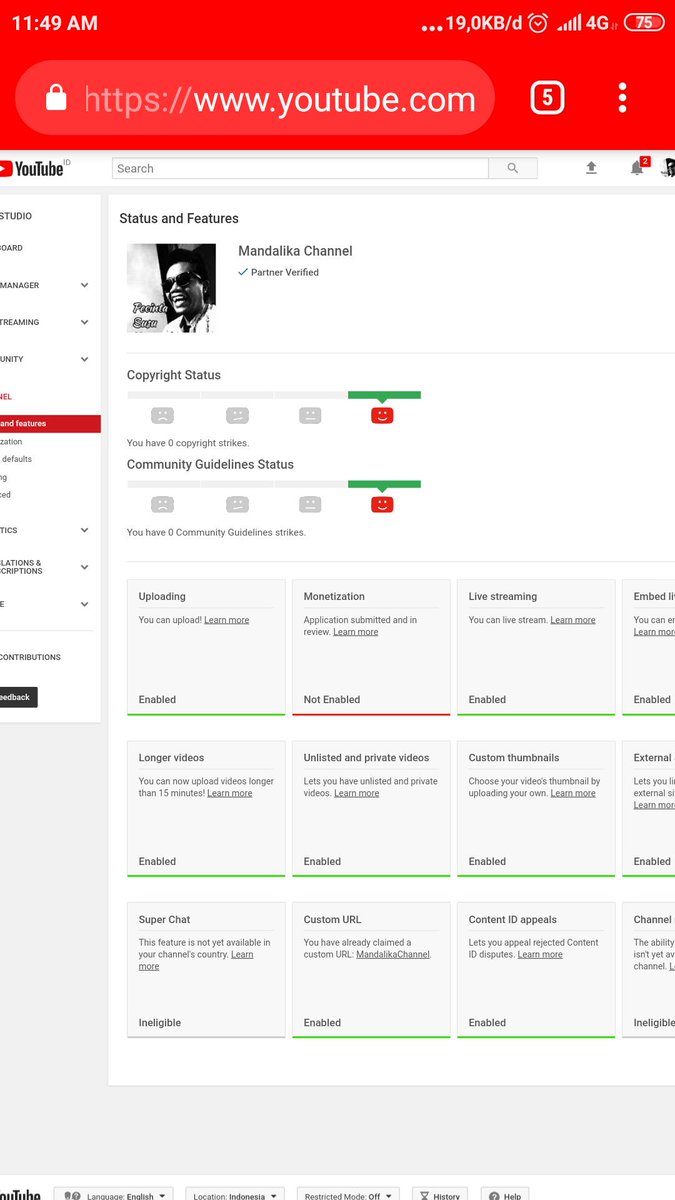The height and width of the screenshot is (1200, 675).
Task: Click the Partner Verified checkmark
Action: coord(243,272)
